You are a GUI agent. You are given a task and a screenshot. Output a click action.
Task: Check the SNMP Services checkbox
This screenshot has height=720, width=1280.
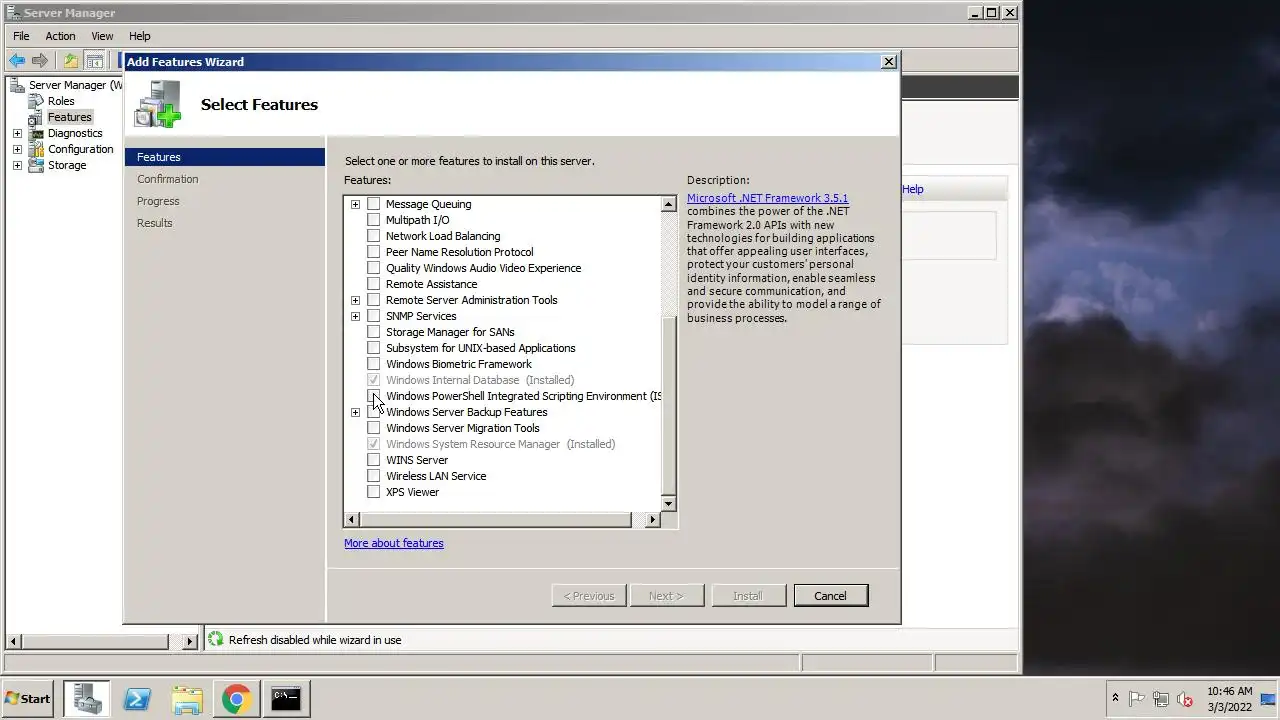point(374,316)
